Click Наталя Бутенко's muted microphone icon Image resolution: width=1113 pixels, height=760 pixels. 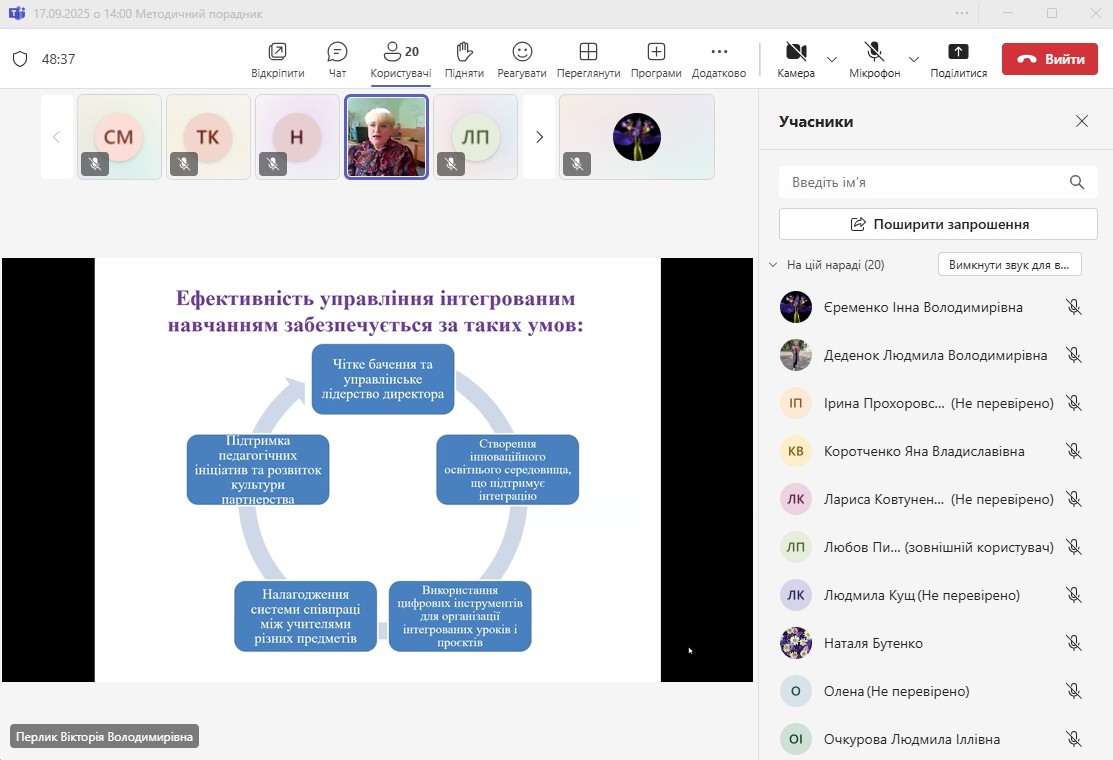point(1074,643)
